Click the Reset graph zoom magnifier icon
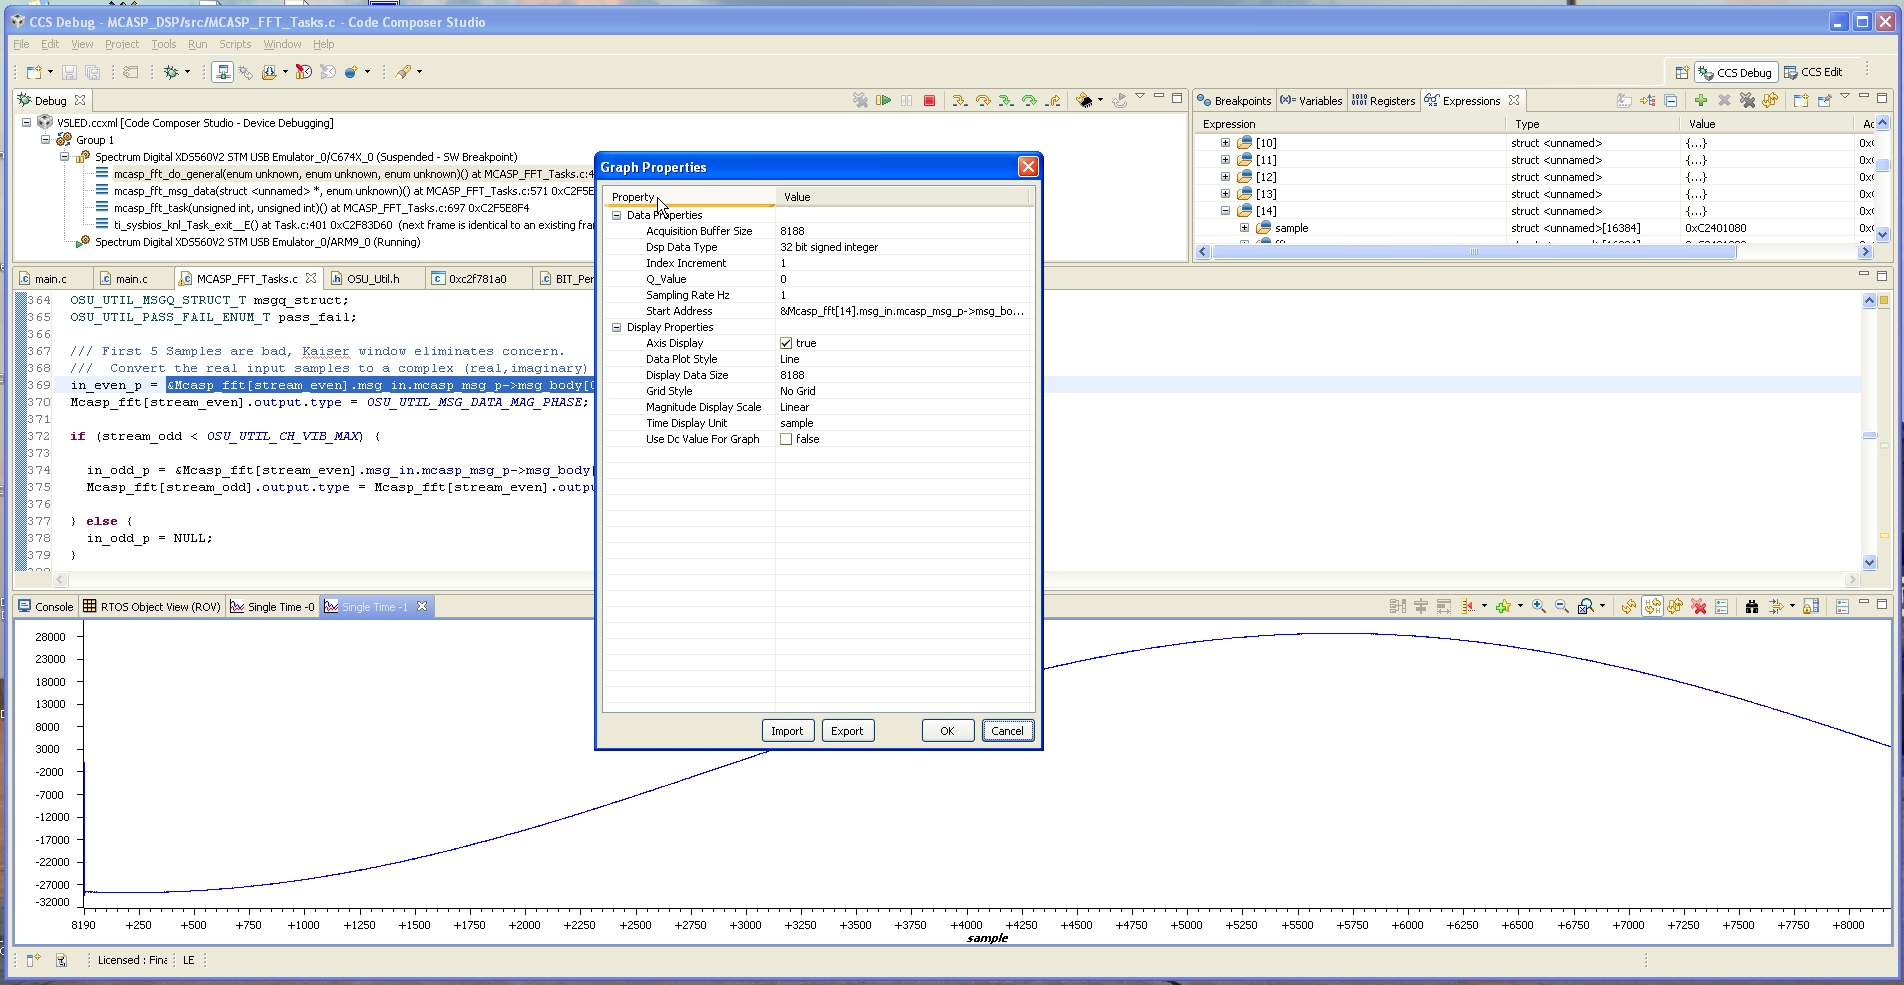 click(1585, 606)
